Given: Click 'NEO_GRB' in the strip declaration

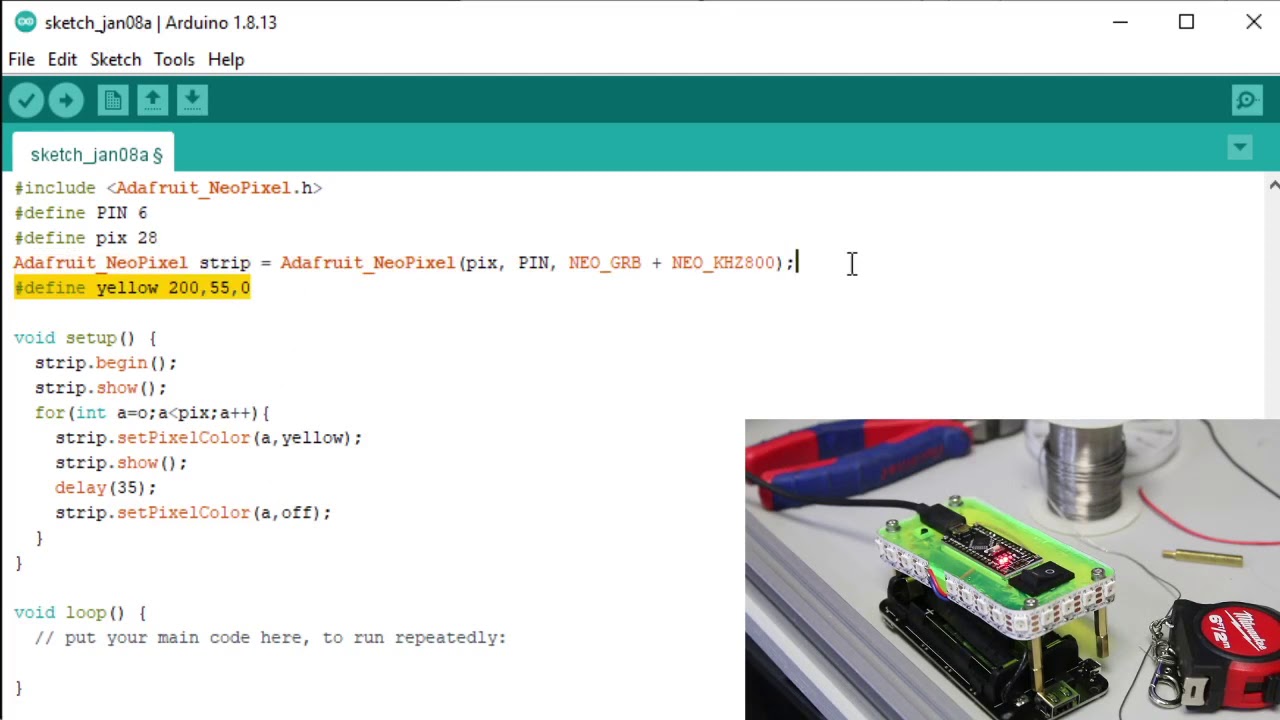Looking at the screenshot, I should pyautogui.click(x=604, y=263).
